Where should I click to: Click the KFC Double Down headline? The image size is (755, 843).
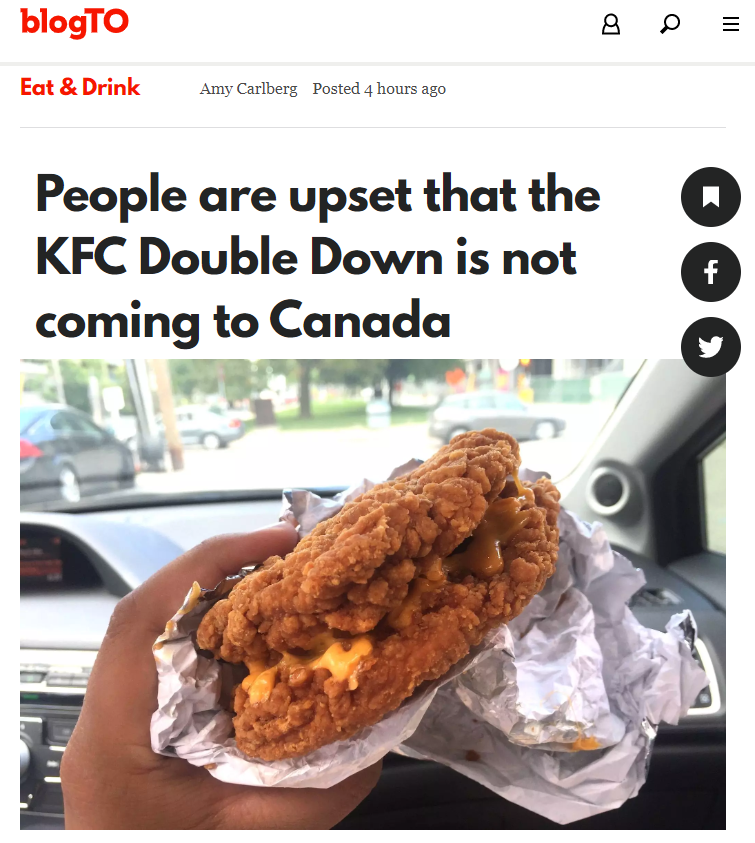[x=317, y=257]
